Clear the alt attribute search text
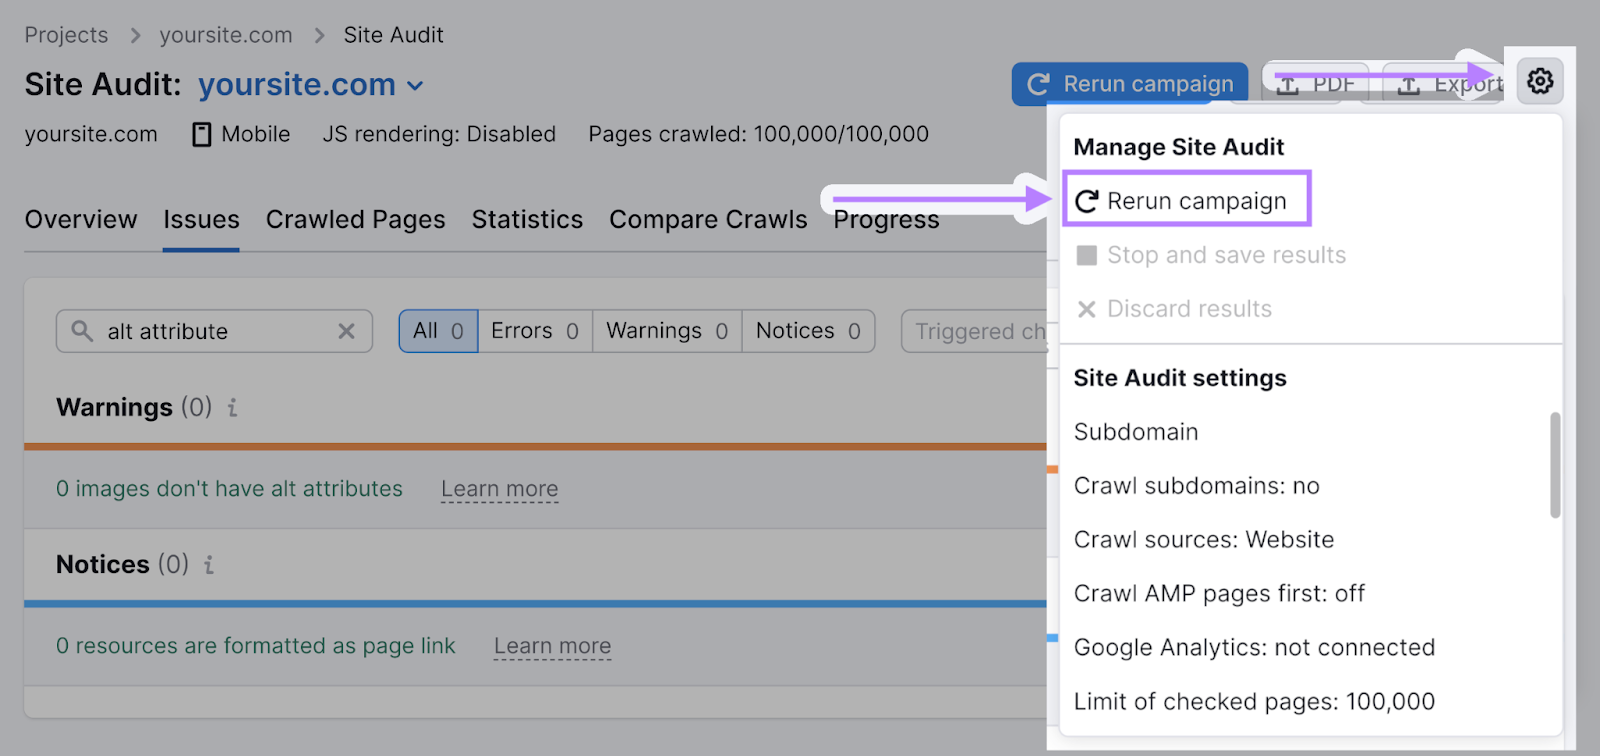Viewport: 1600px width, 756px height. (346, 331)
